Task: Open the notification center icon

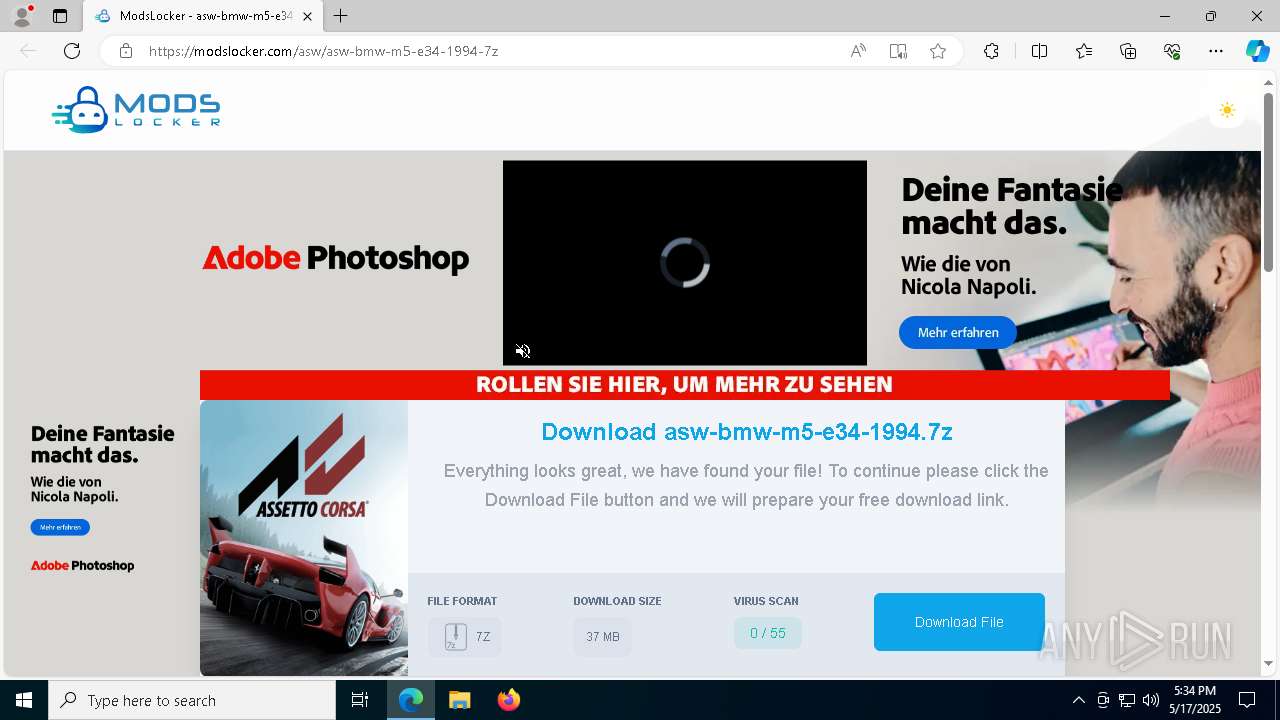Action: tap(1247, 700)
